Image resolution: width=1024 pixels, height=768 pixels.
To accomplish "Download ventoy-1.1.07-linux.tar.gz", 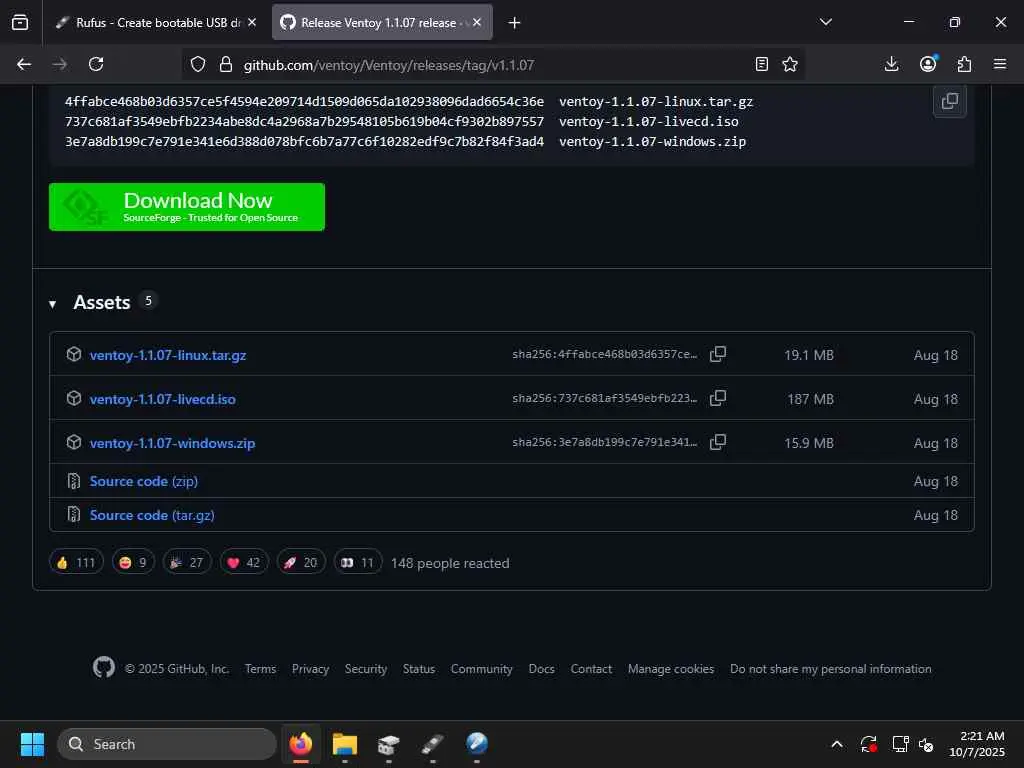I will (x=168, y=355).
